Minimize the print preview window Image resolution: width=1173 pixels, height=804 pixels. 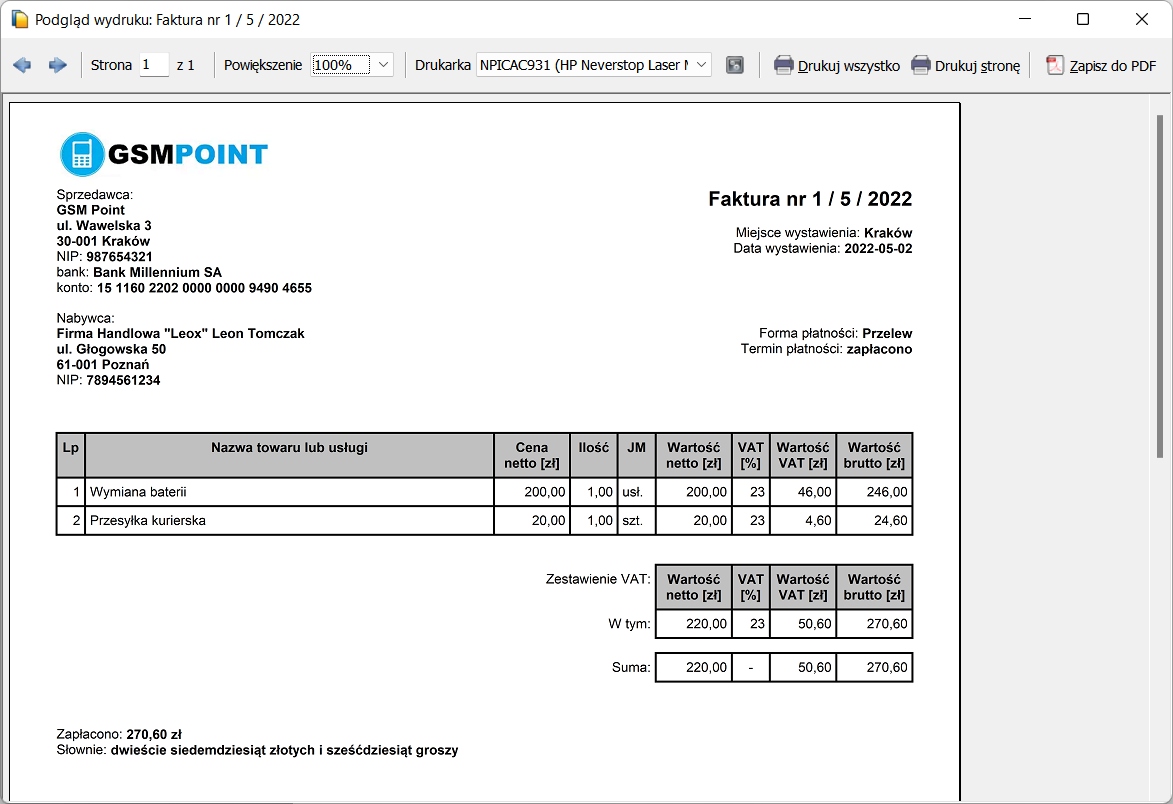point(1024,19)
